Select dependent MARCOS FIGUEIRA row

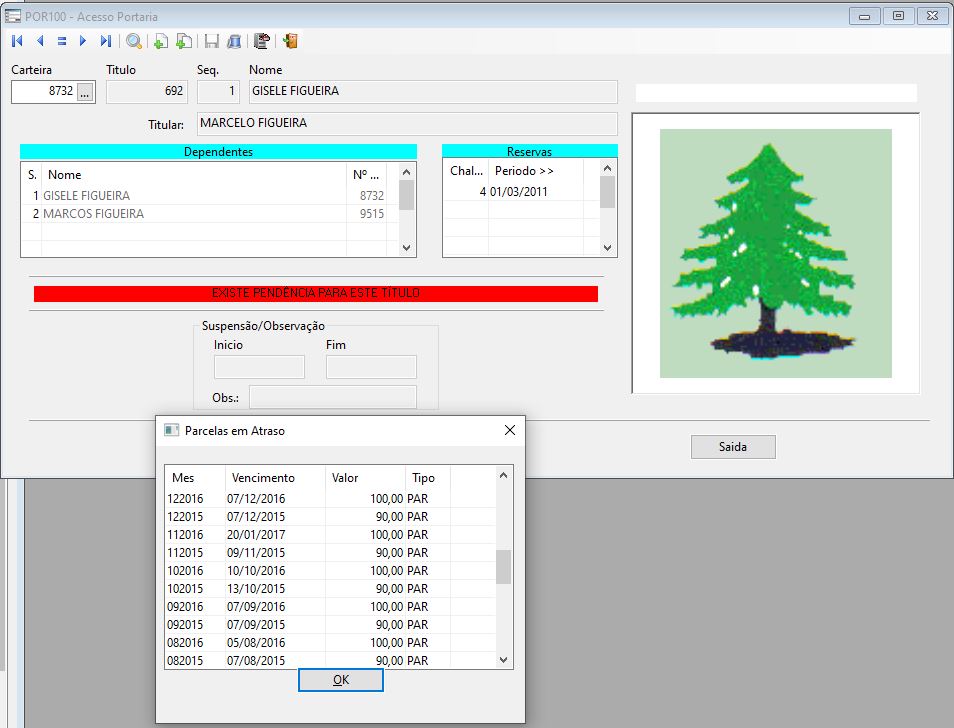click(x=93, y=214)
